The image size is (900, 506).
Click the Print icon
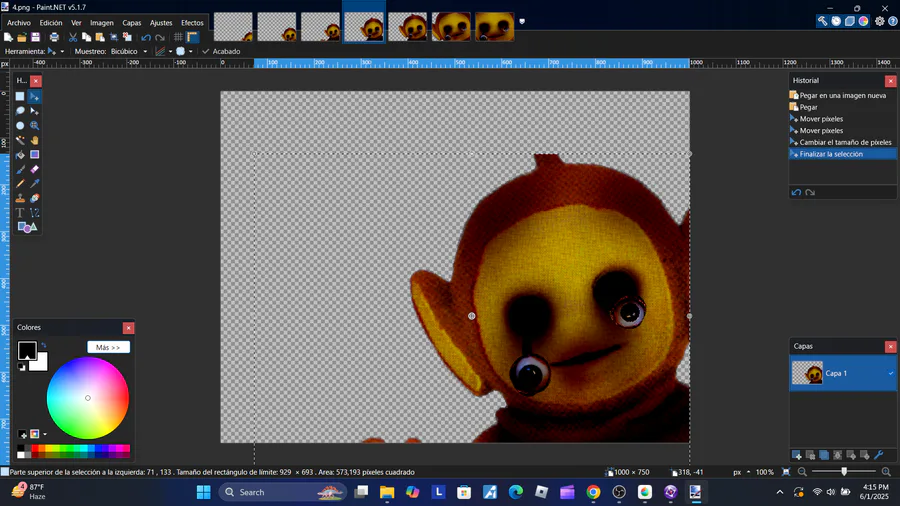coord(54,37)
